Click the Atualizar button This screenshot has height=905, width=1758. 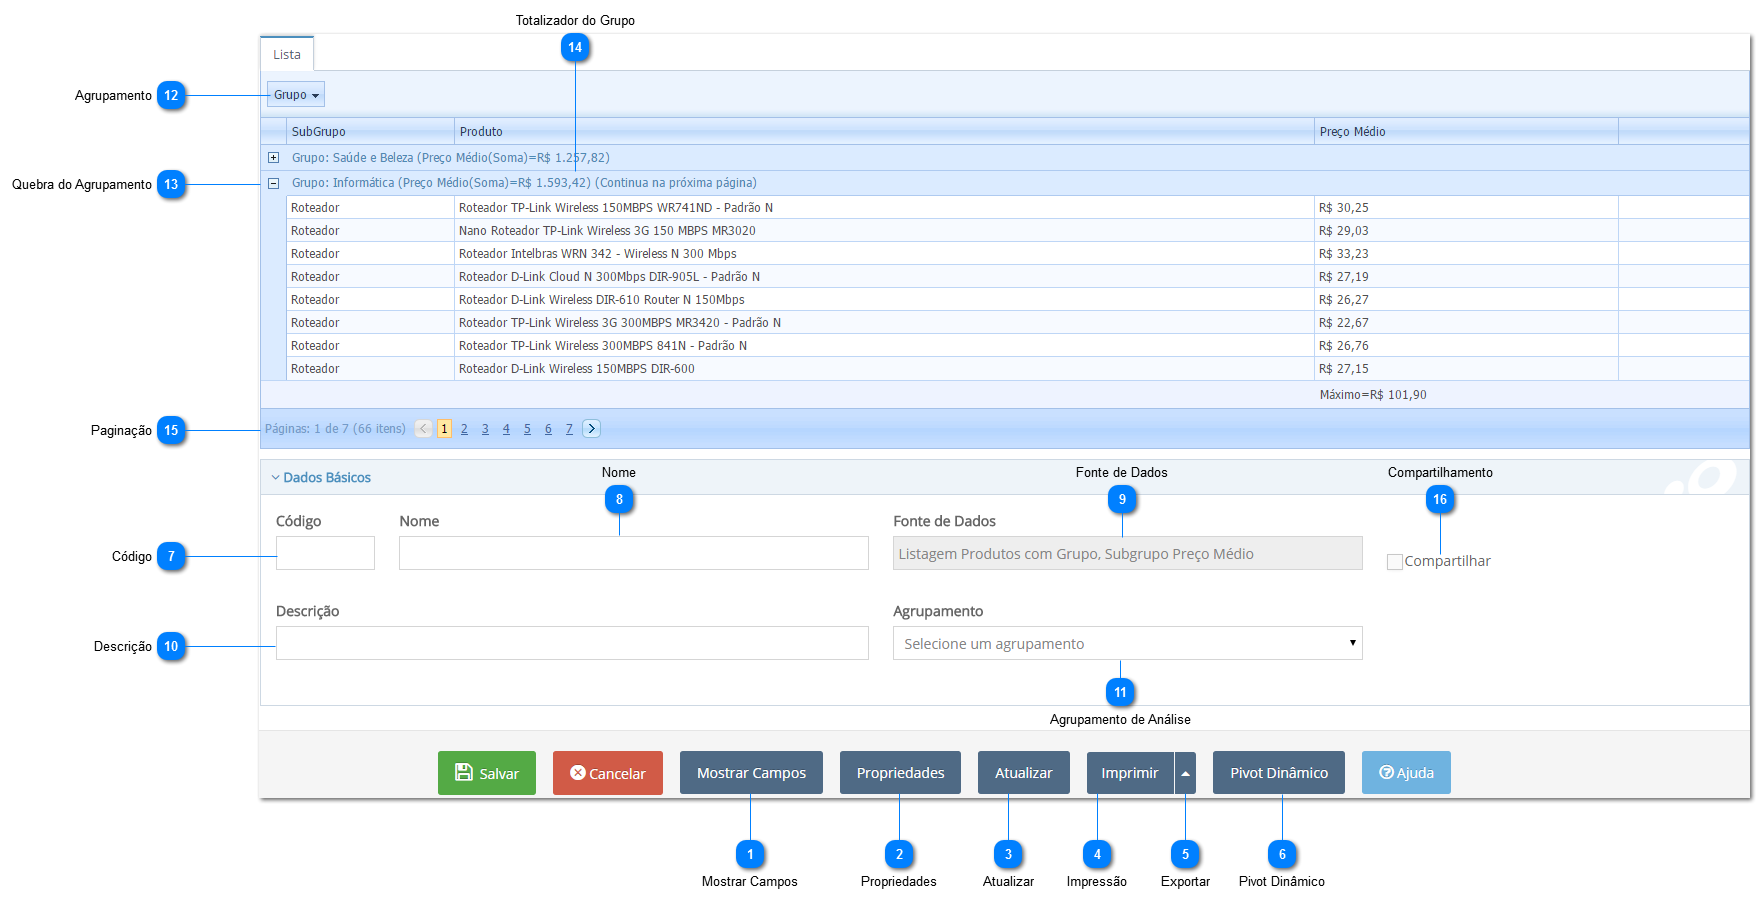click(1023, 773)
